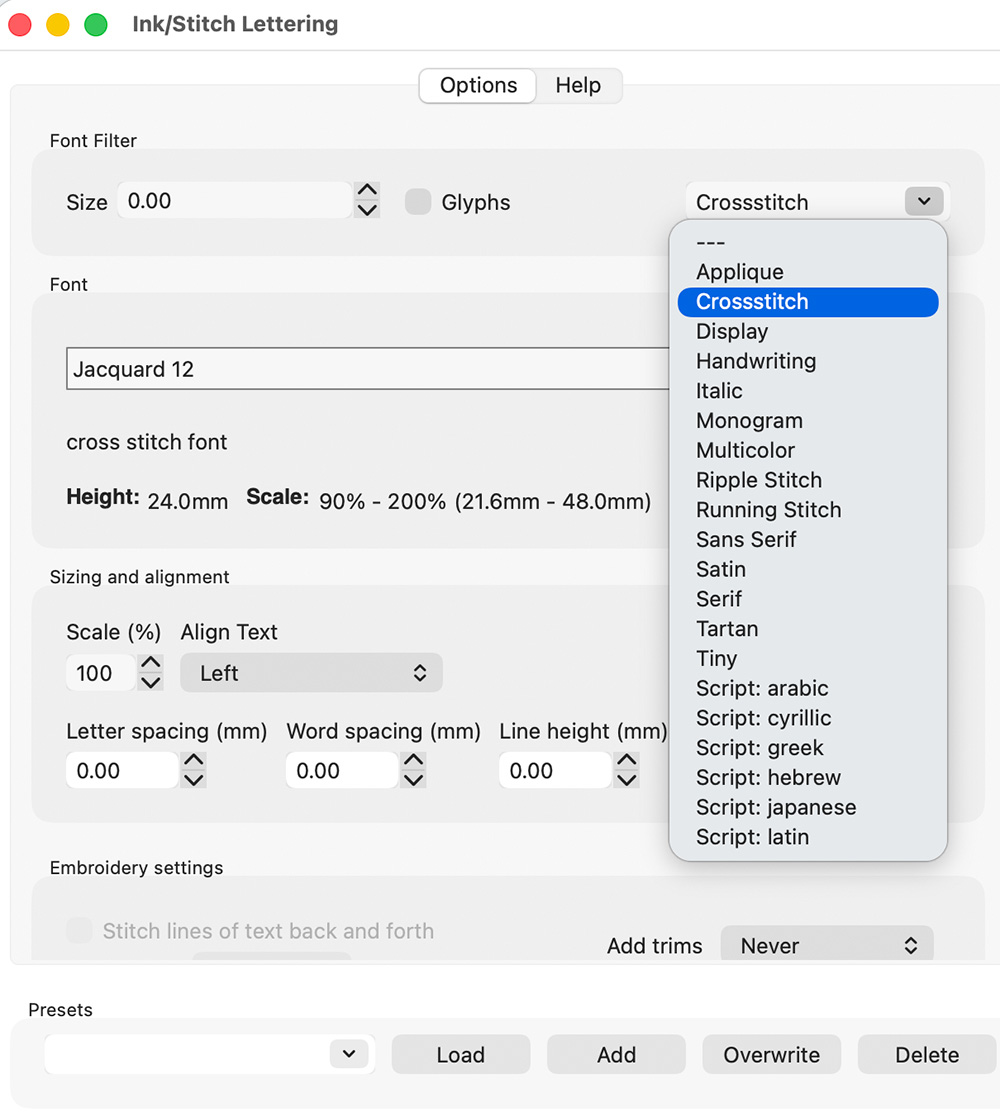Increase the font filter Size value
Image resolution: width=1000 pixels, height=1117 pixels.
click(x=367, y=191)
